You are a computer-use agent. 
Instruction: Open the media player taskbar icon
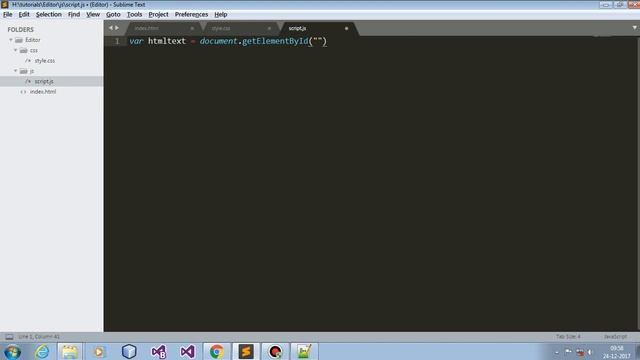coord(99,352)
